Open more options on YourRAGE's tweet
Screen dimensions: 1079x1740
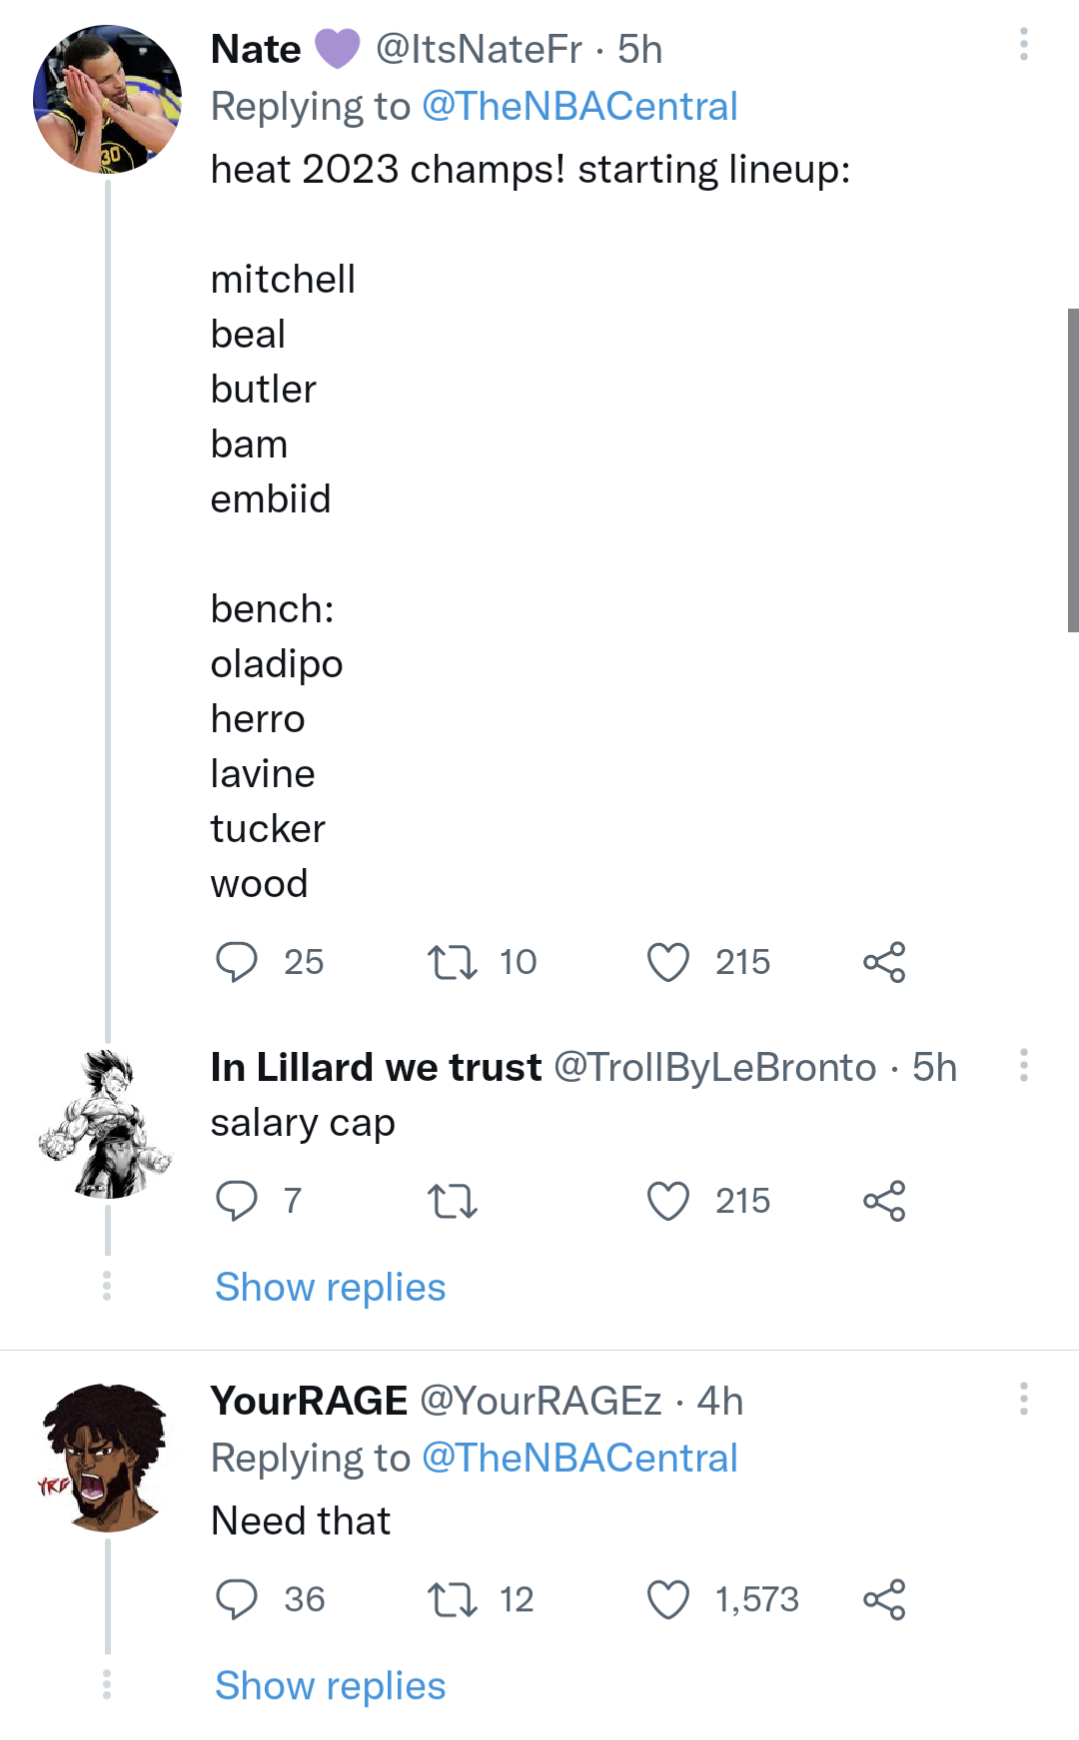pyautogui.click(x=1023, y=1398)
